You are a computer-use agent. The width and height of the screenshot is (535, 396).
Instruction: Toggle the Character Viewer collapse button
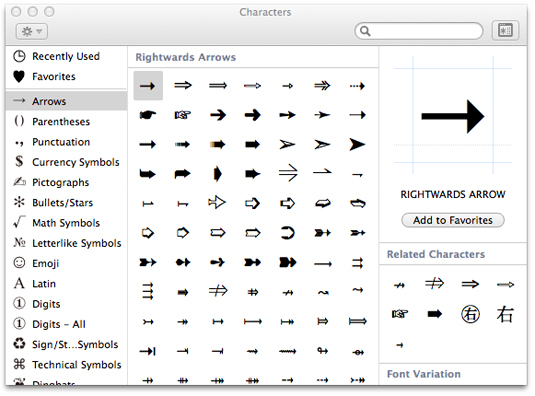point(505,31)
